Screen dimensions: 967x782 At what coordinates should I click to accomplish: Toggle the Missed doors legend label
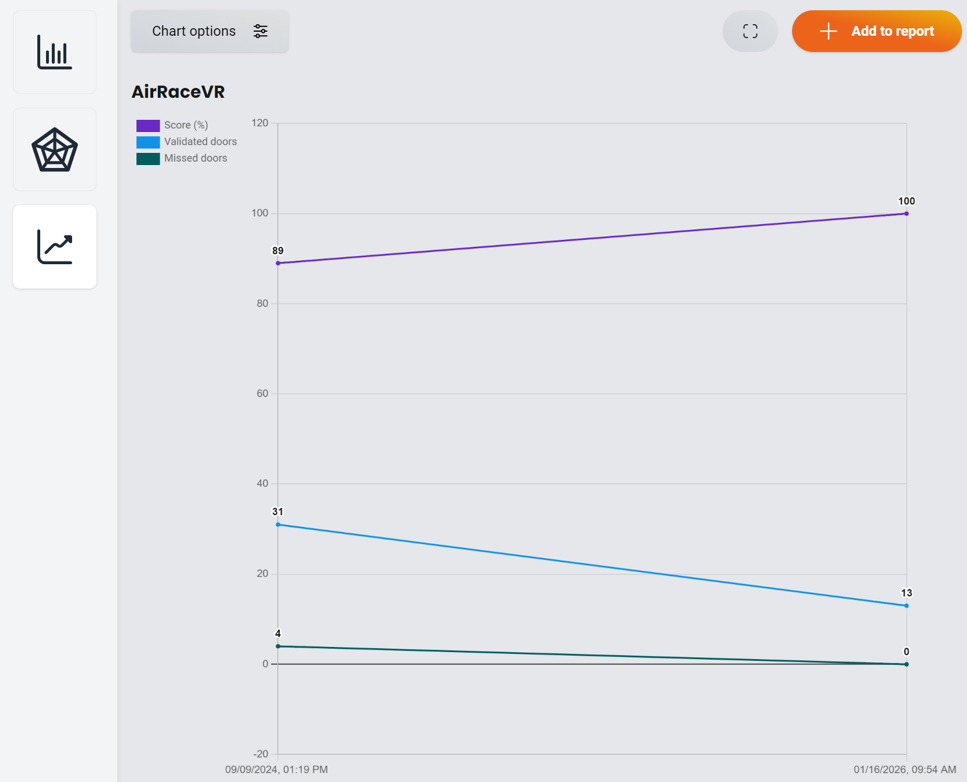[x=195, y=158]
